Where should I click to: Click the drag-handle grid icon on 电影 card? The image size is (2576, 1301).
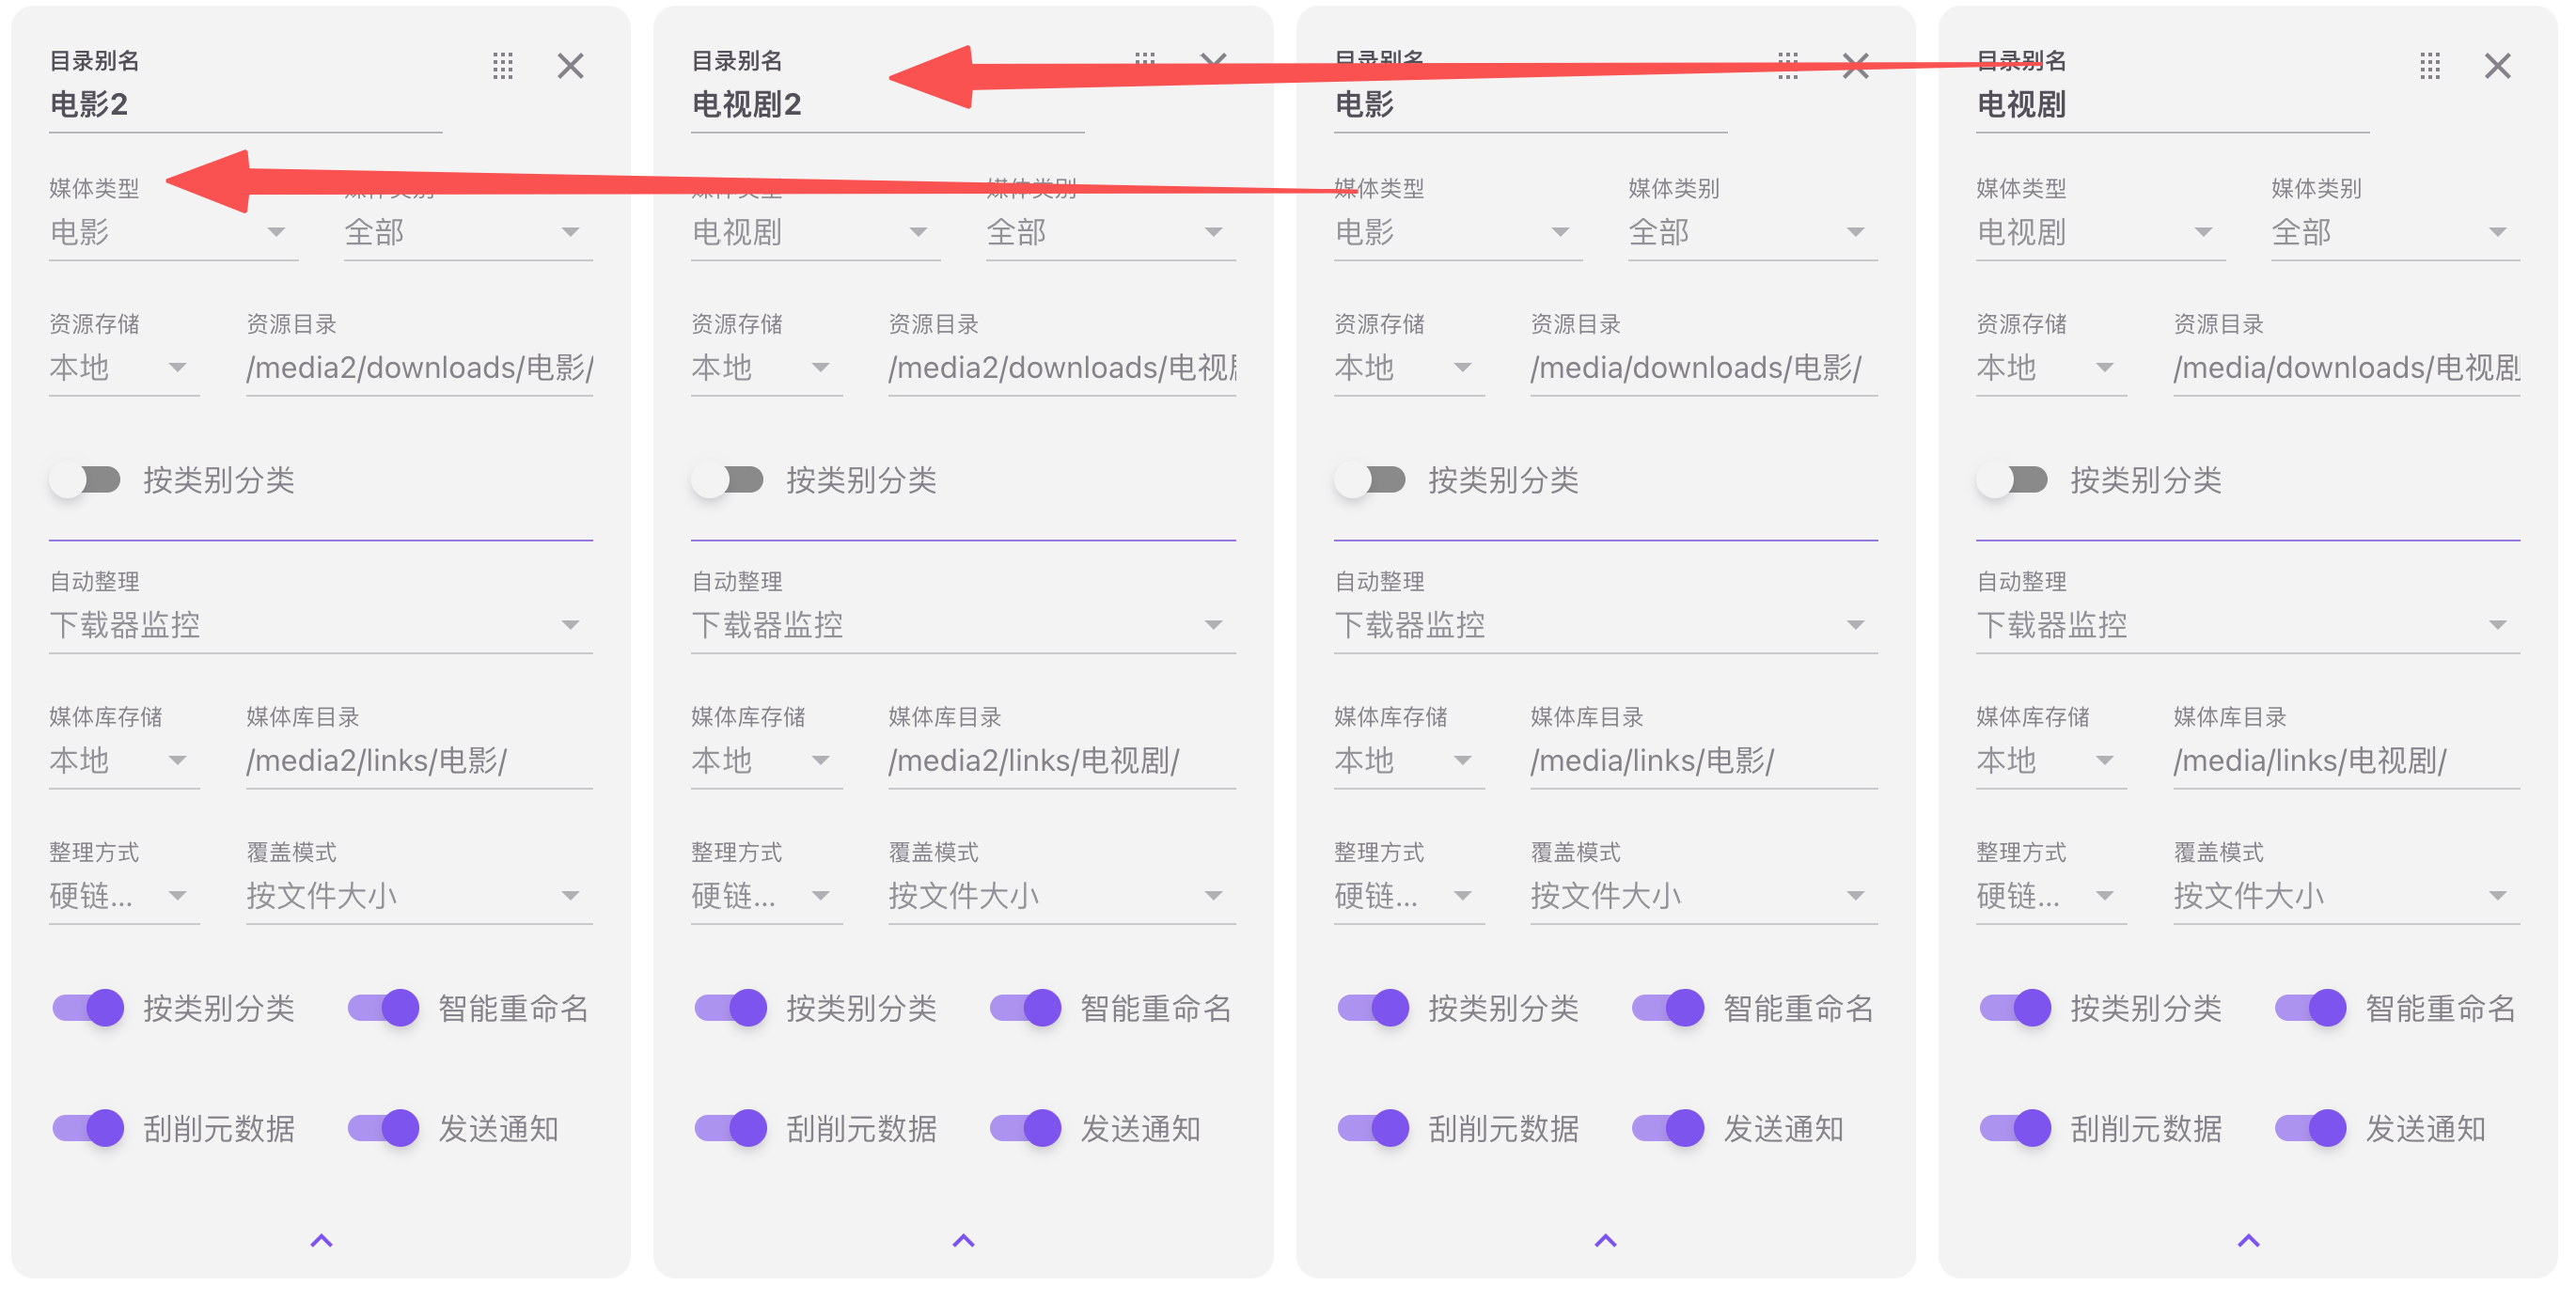pos(1788,66)
